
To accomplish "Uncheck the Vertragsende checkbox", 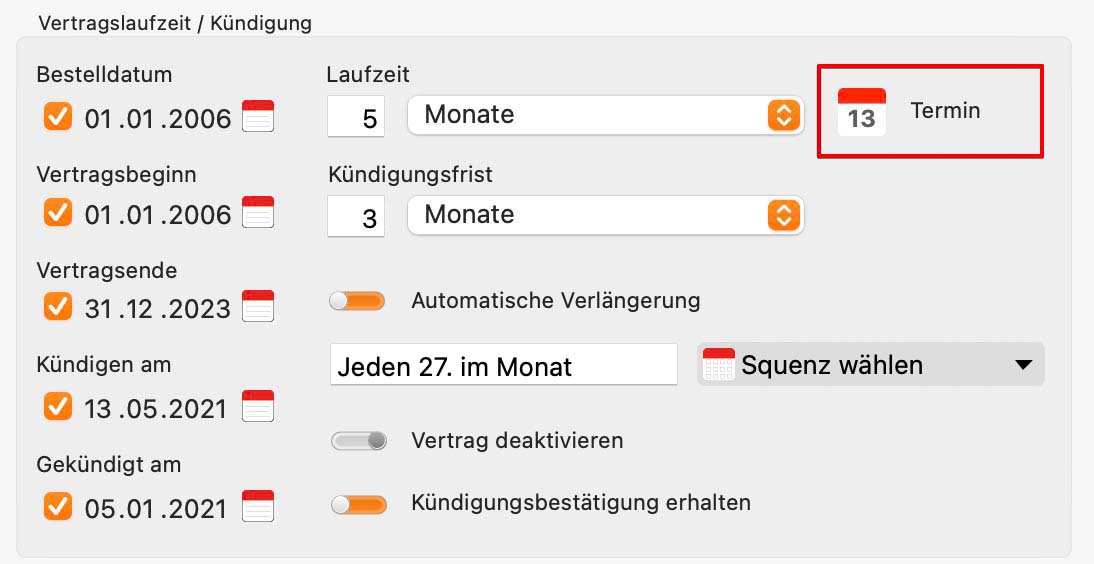I will point(58,306).
